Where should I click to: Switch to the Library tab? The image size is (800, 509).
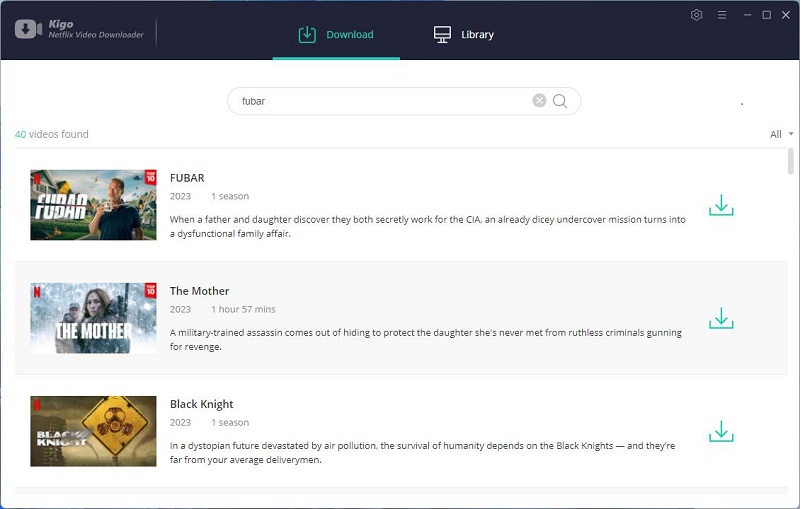pos(464,35)
